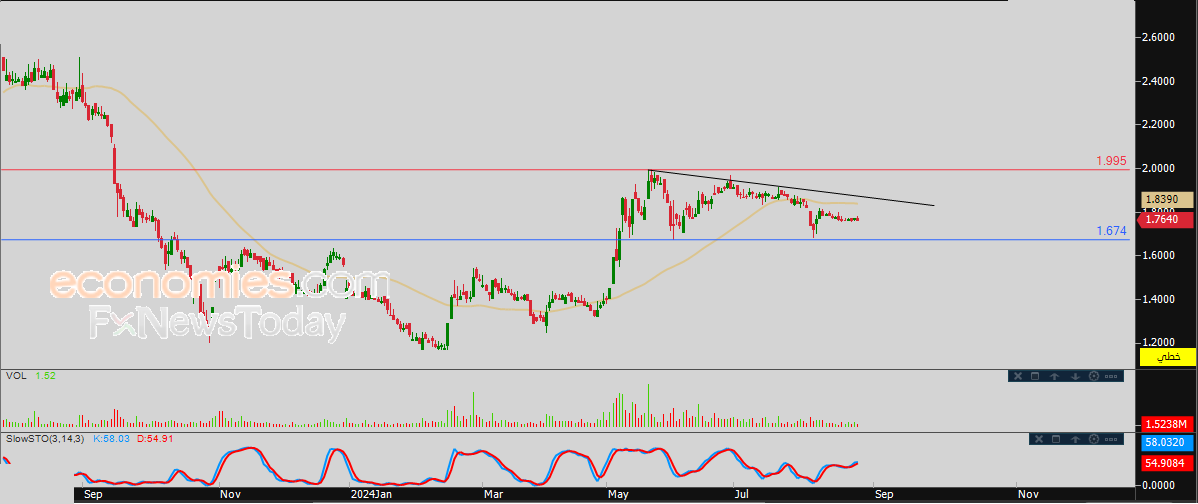Select the 1.674 support level label
1198x504 pixels.
[x=1112, y=231]
